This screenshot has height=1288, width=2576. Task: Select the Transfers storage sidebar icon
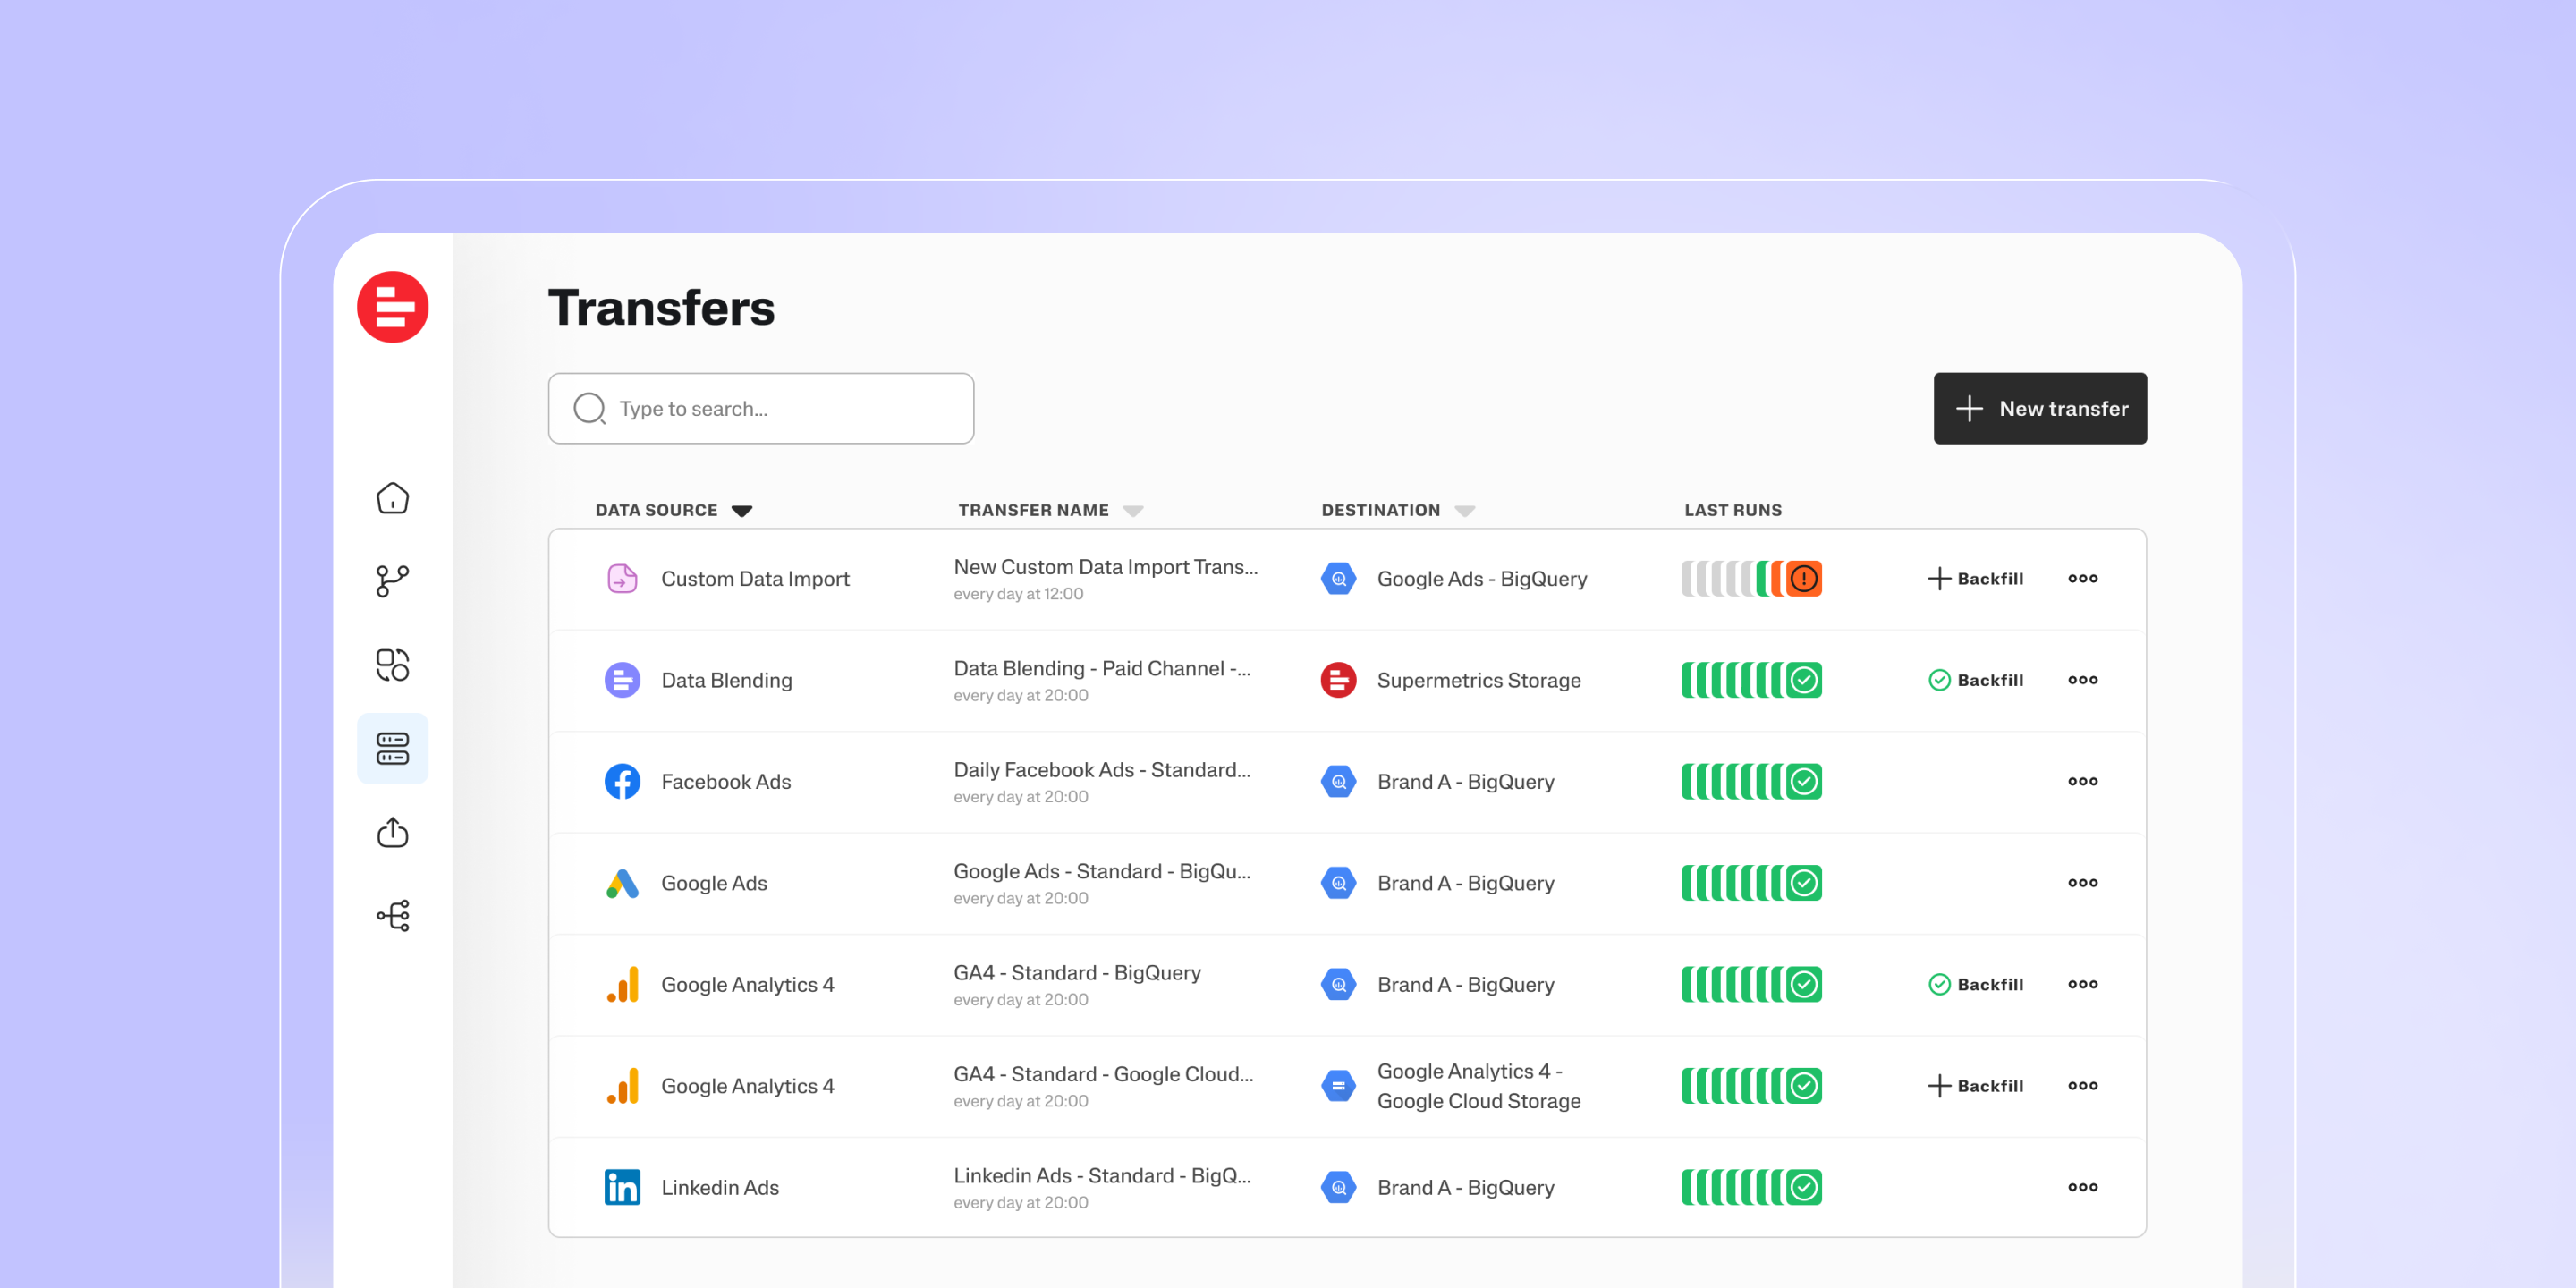click(392, 748)
